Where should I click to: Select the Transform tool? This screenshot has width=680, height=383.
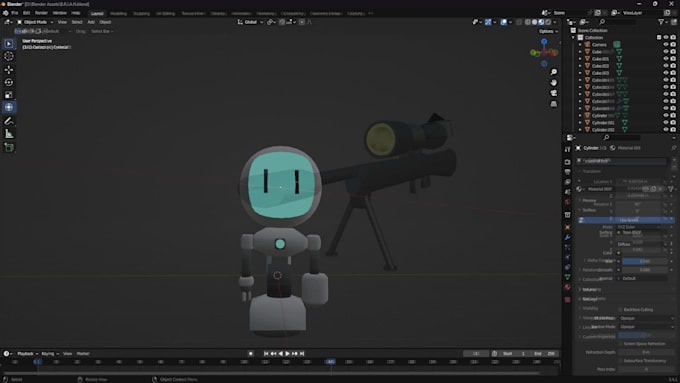[x=9, y=107]
